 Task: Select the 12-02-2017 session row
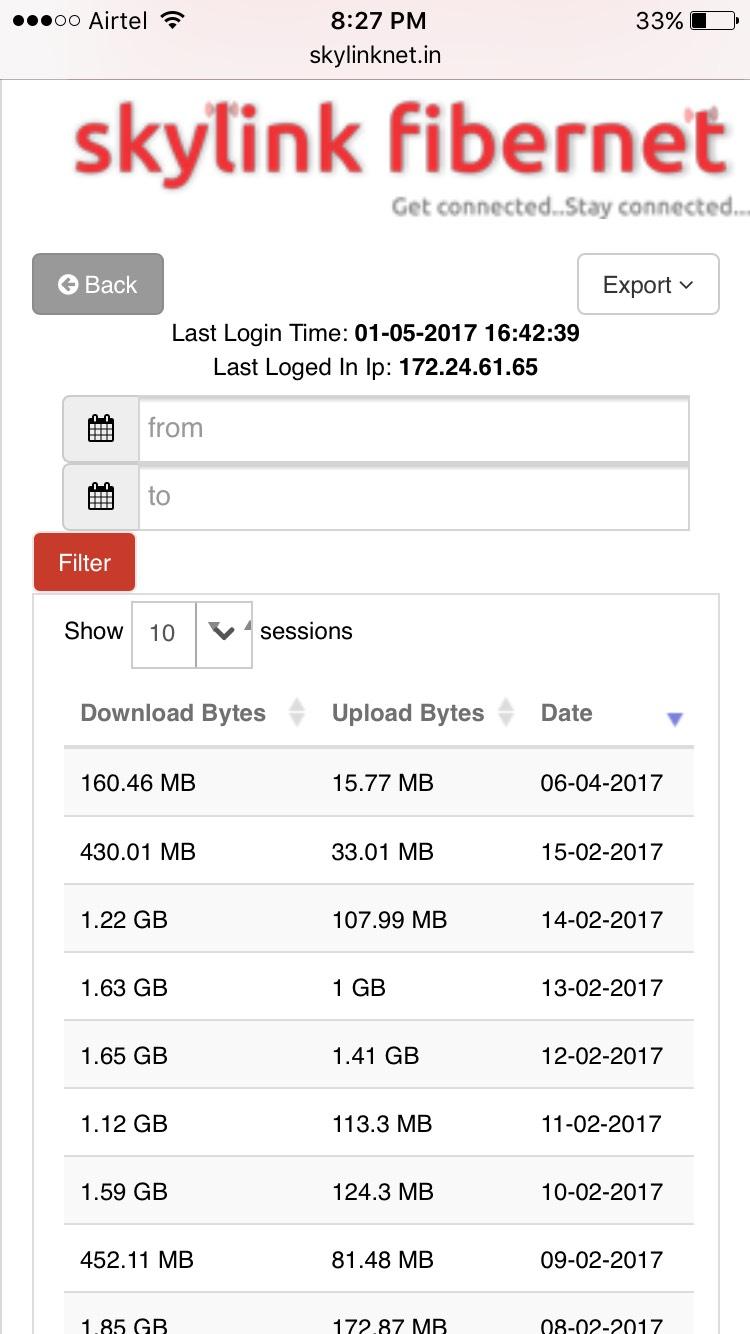click(378, 1055)
